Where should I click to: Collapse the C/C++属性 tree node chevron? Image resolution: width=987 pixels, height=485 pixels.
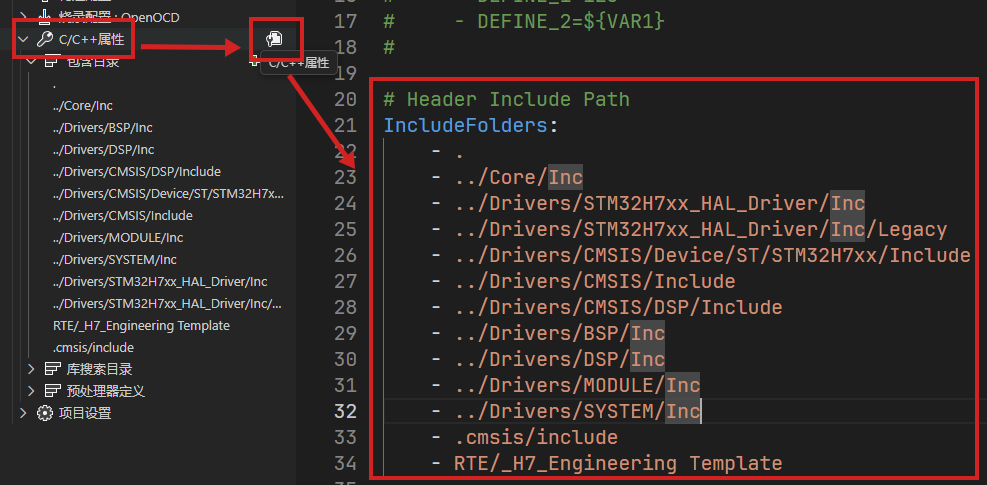pos(24,40)
